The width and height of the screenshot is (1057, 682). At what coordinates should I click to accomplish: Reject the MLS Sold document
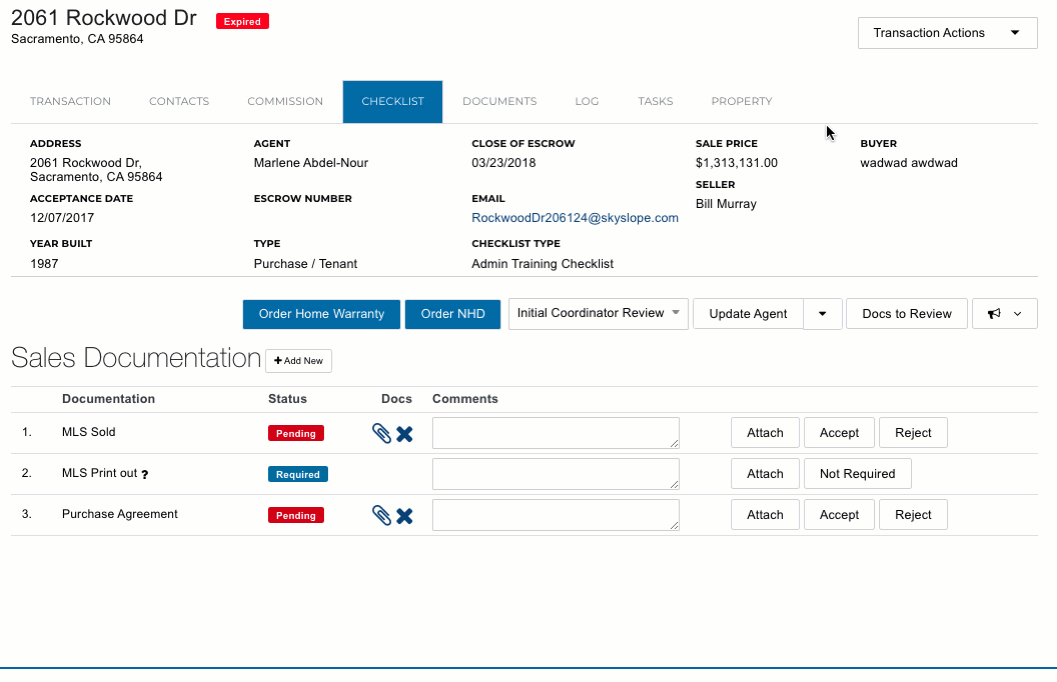click(x=913, y=433)
